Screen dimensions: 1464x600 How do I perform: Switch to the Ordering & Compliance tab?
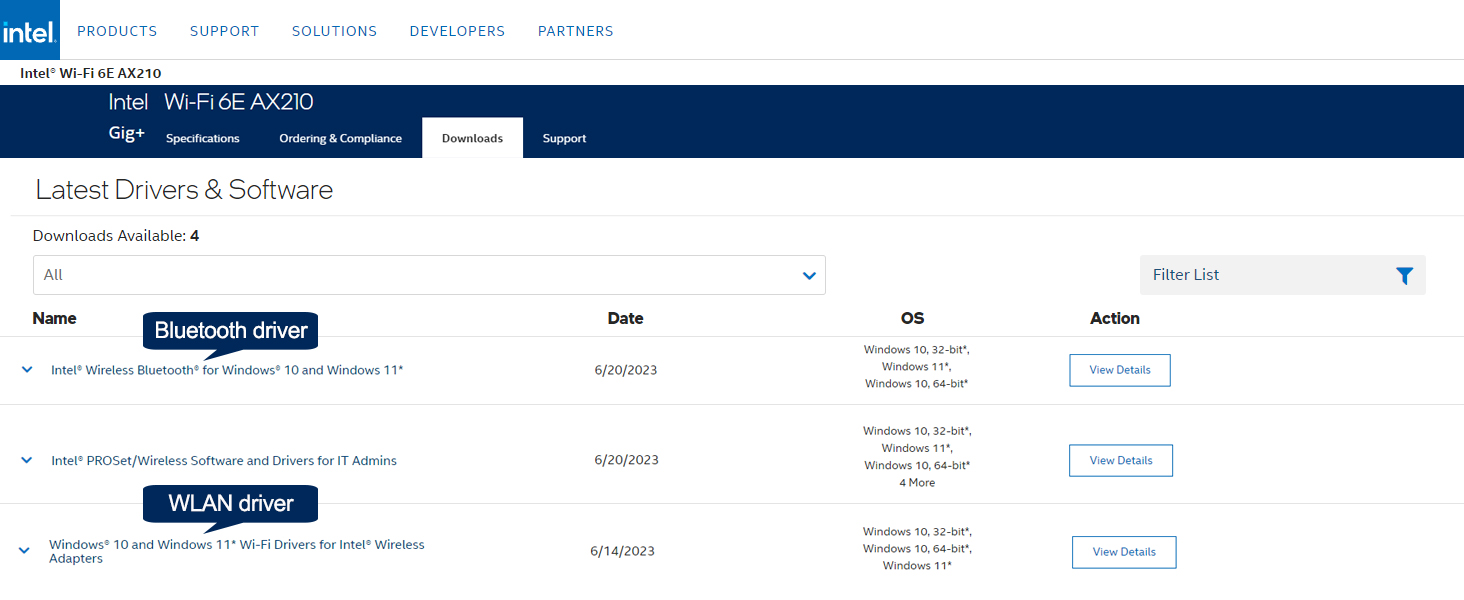[340, 139]
